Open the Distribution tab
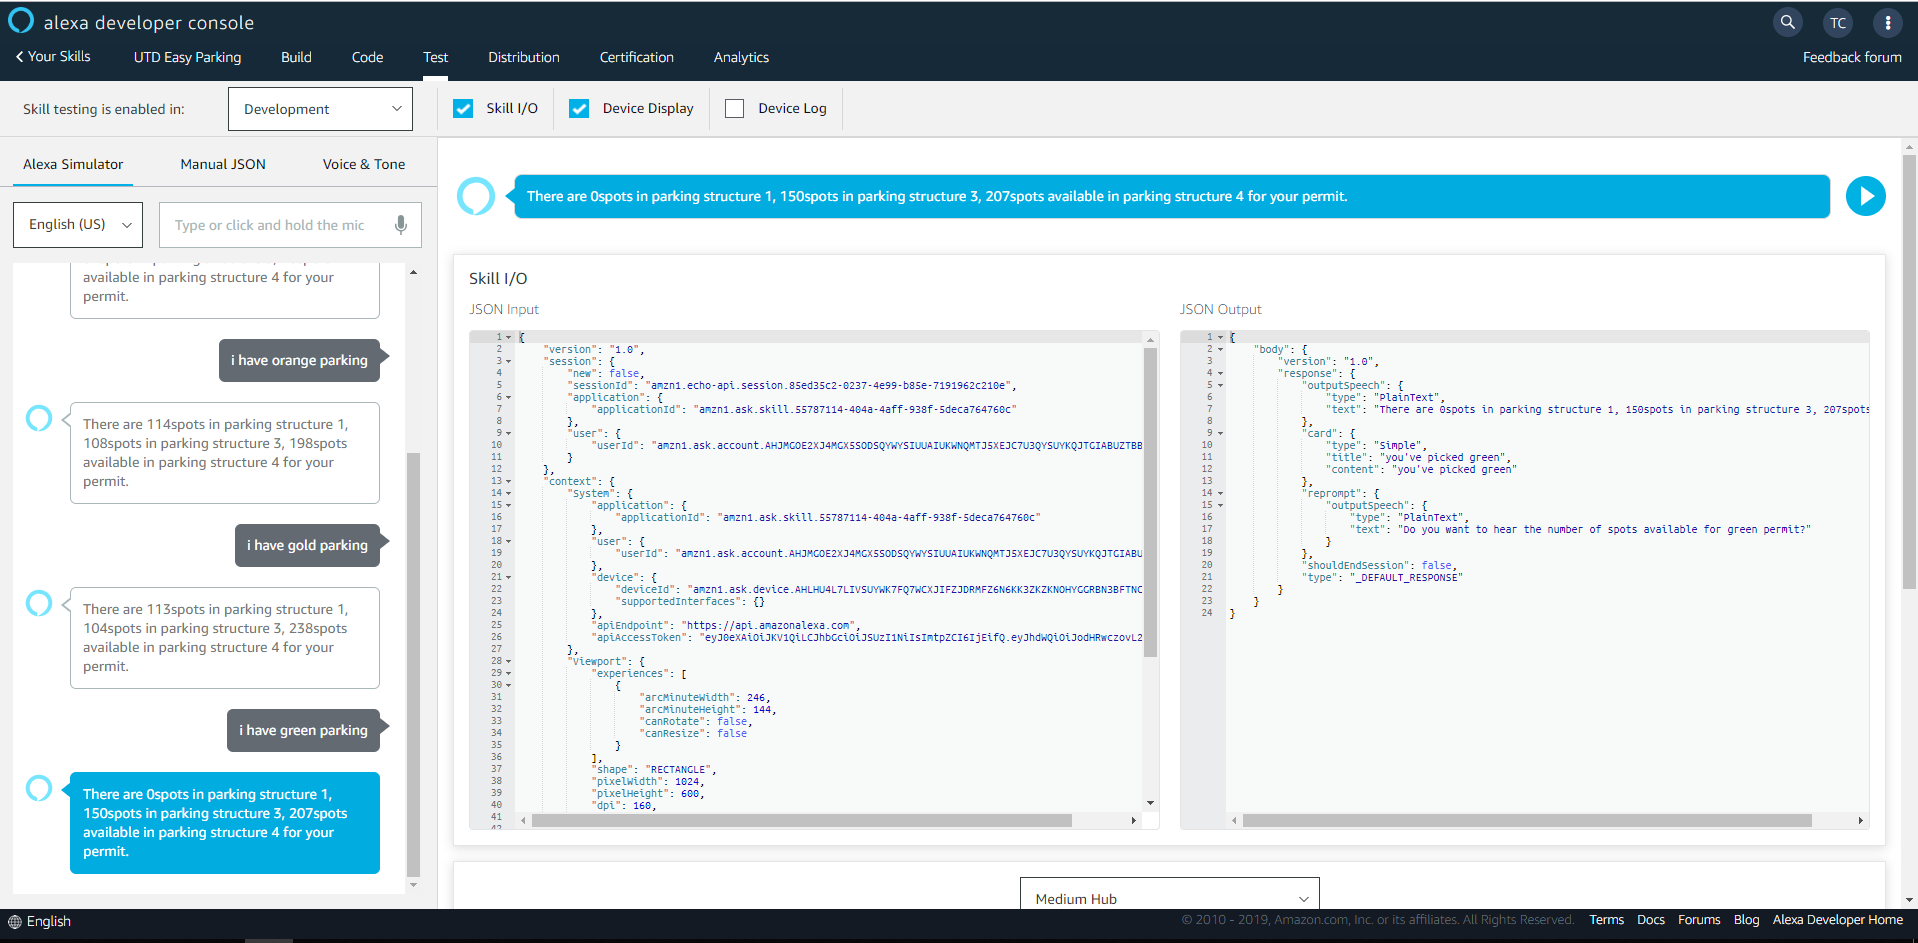 pos(524,57)
